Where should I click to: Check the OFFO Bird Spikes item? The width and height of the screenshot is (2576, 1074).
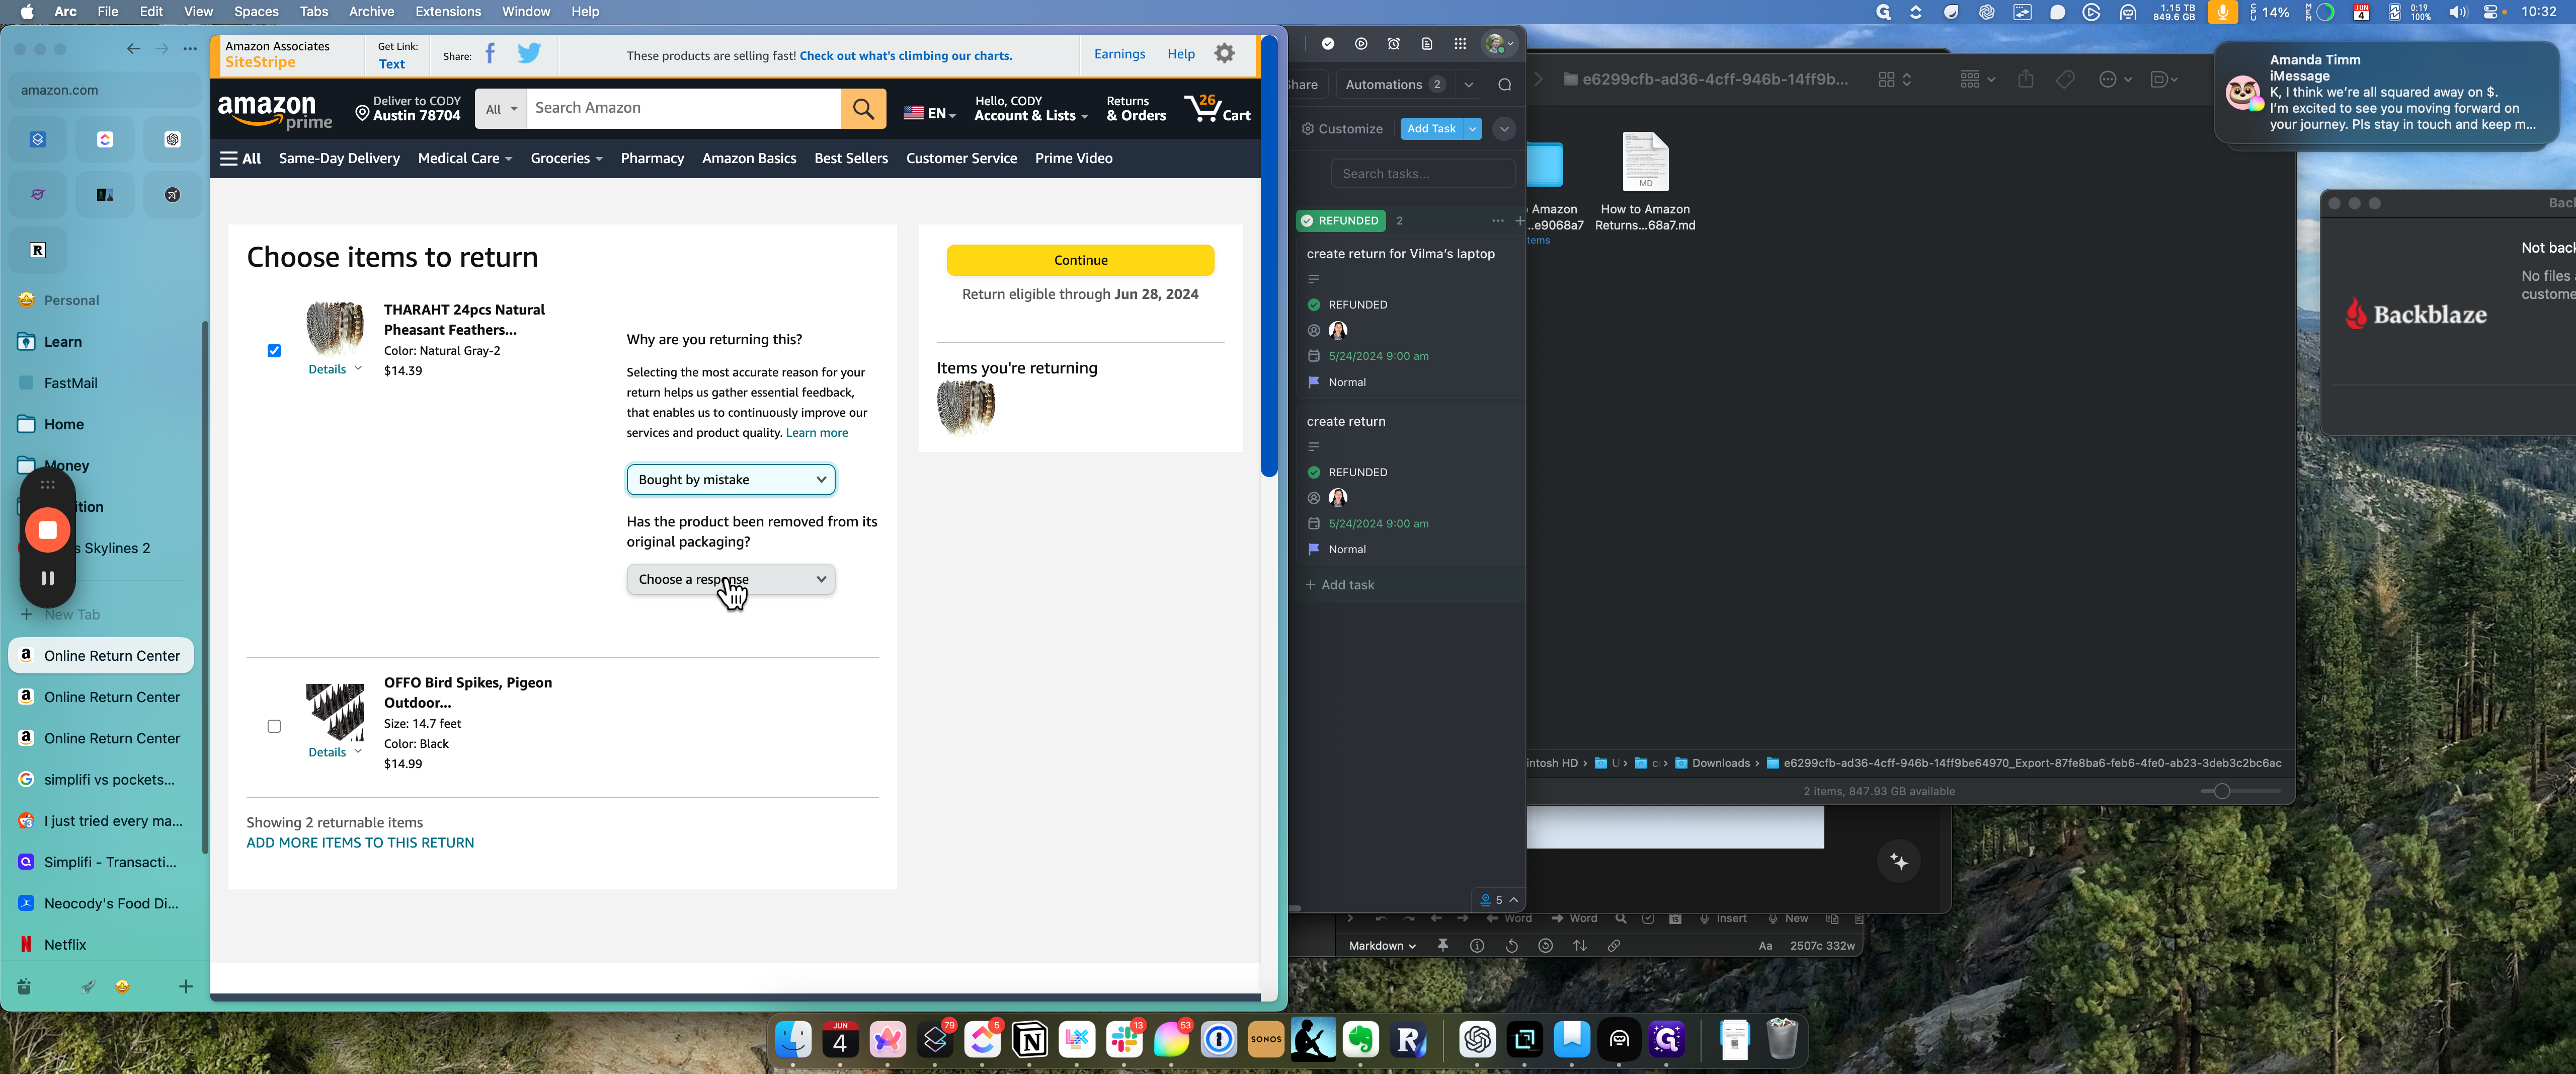tap(274, 726)
